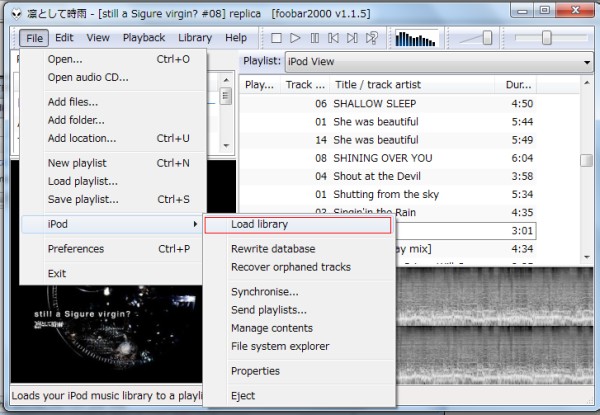
Task: Click the seek bar slider
Action: tap(547, 38)
